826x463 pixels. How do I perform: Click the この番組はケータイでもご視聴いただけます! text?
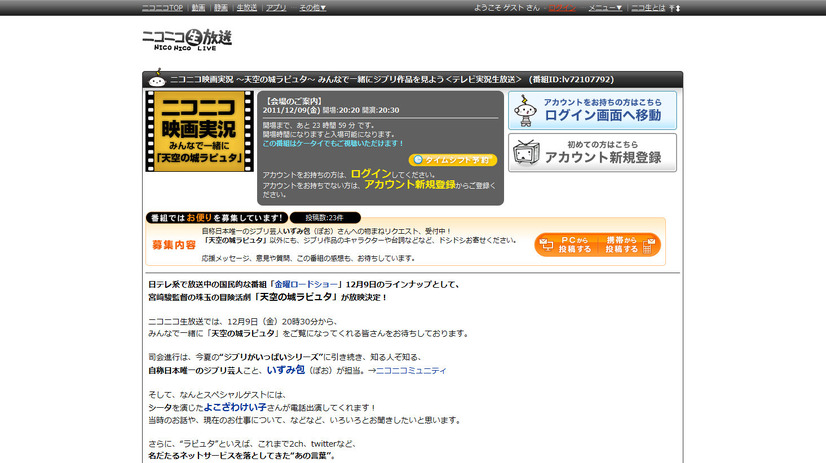pos(333,143)
